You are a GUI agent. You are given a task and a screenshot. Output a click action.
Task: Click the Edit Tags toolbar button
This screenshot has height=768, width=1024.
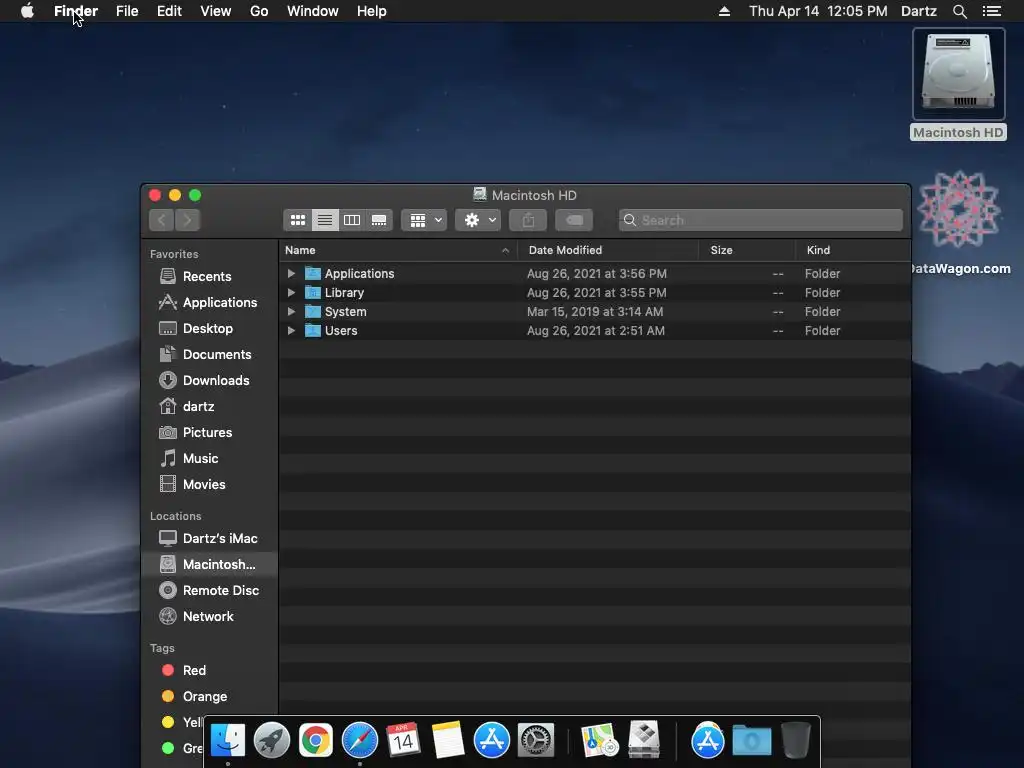[575, 220]
